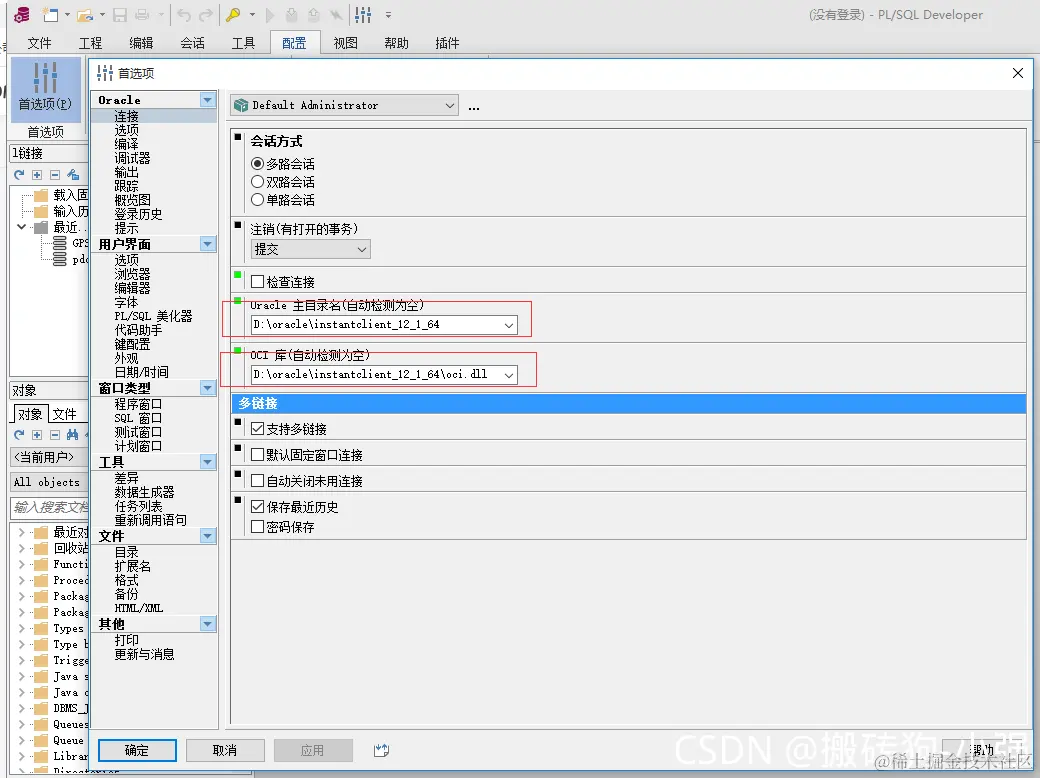Collapse the 其他 category section

click(208, 623)
